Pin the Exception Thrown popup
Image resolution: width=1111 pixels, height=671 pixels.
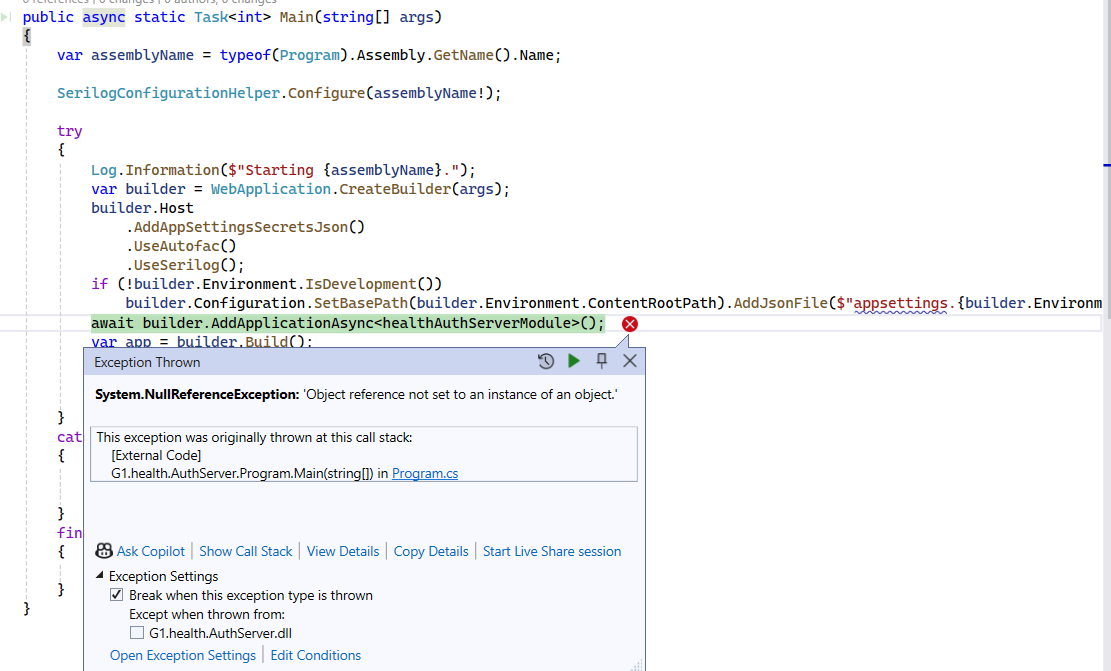pyautogui.click(x=602, y=361)
